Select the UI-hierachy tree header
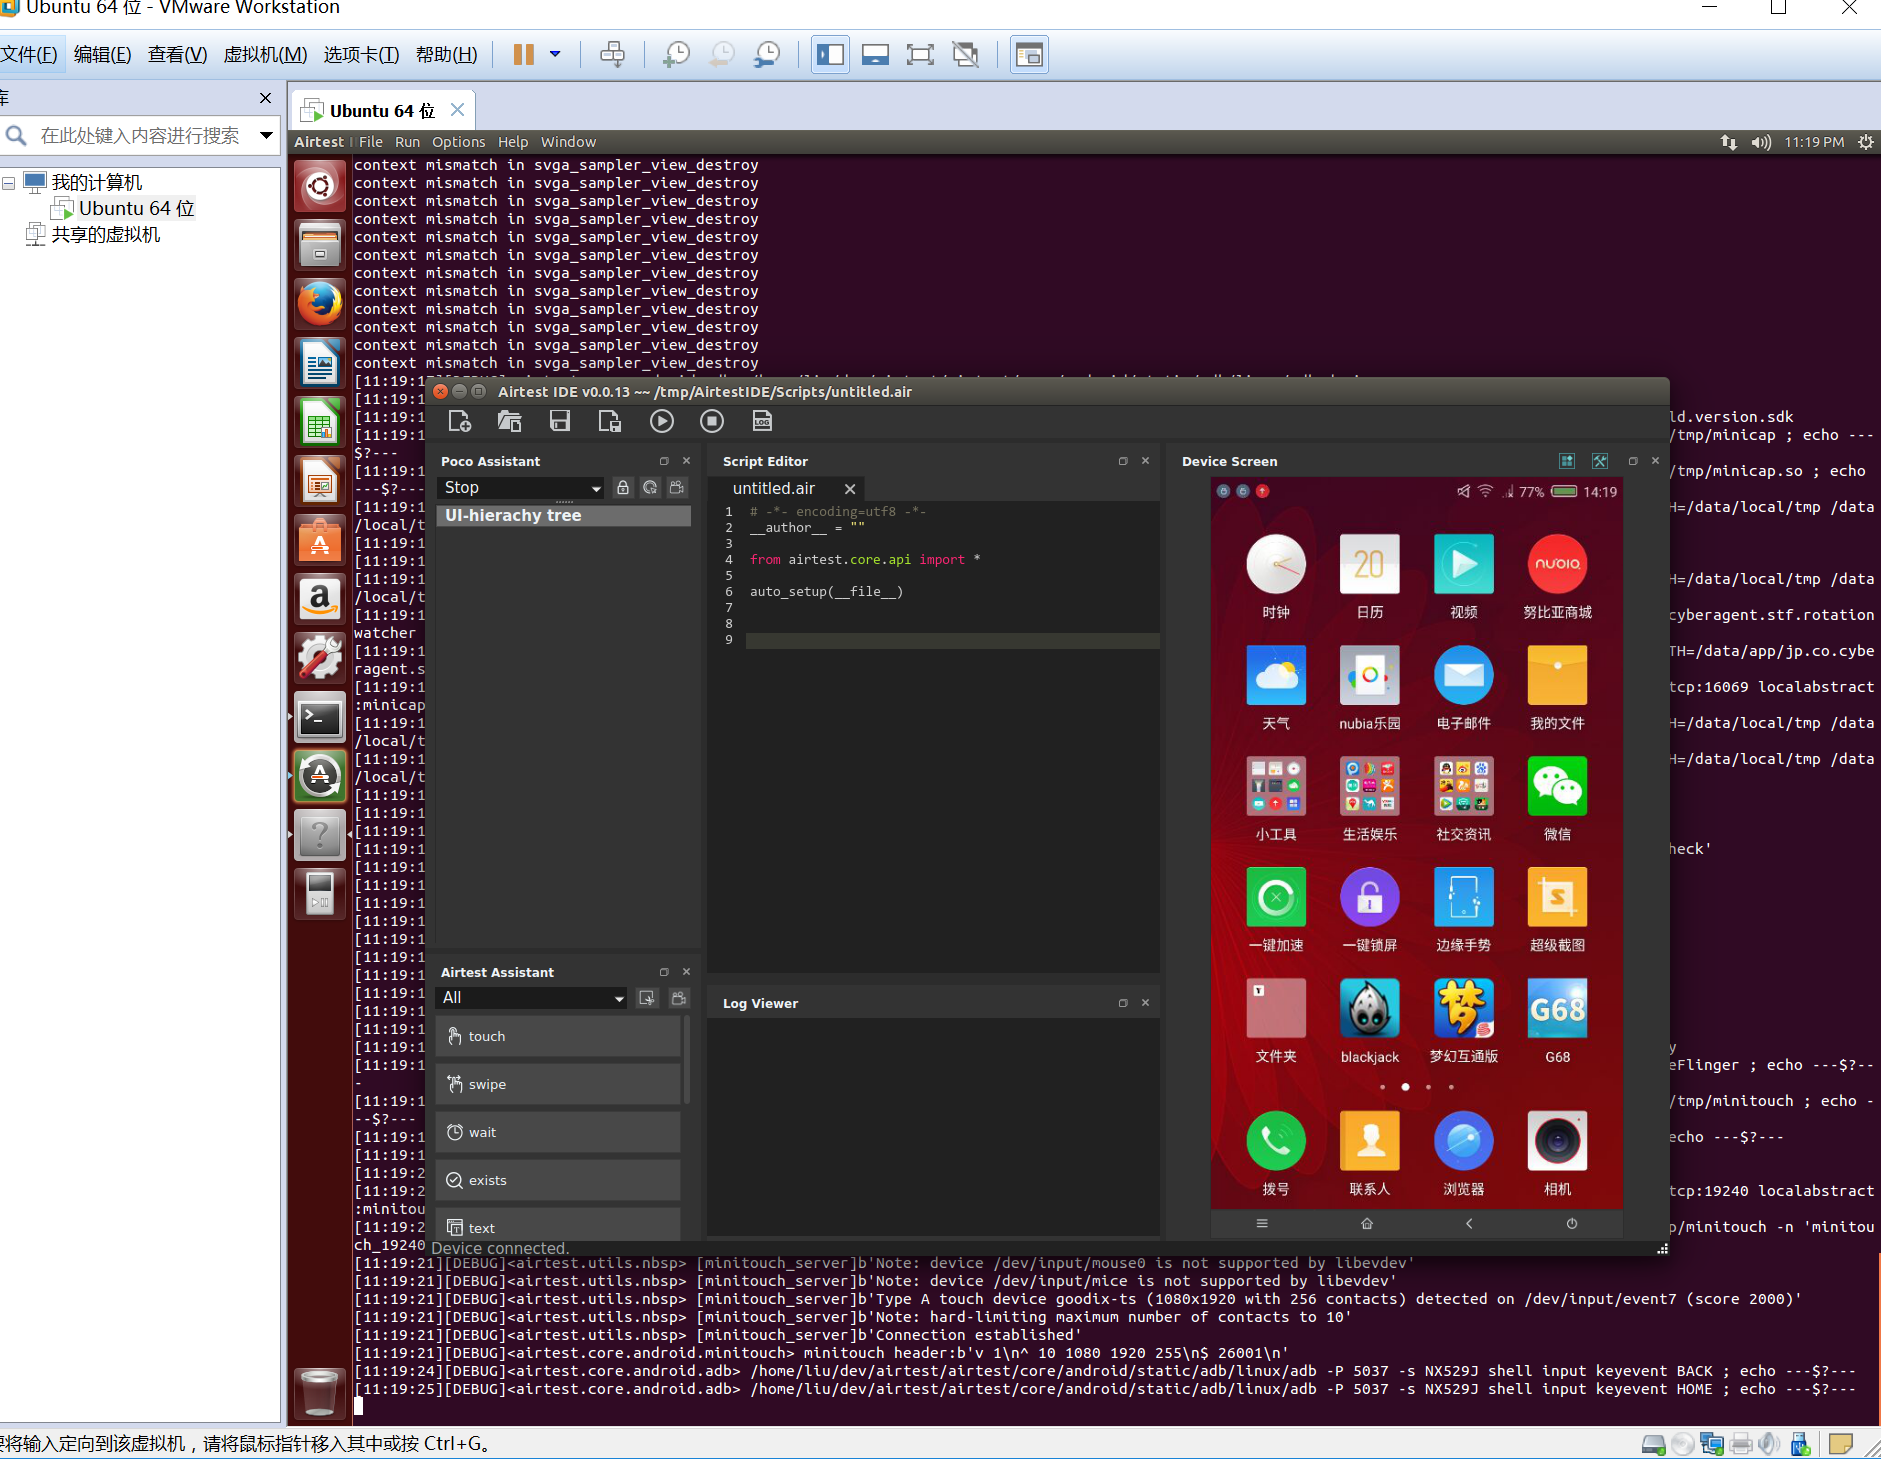This screenshot has width=1881, height=1459. [x=564, y=515]
